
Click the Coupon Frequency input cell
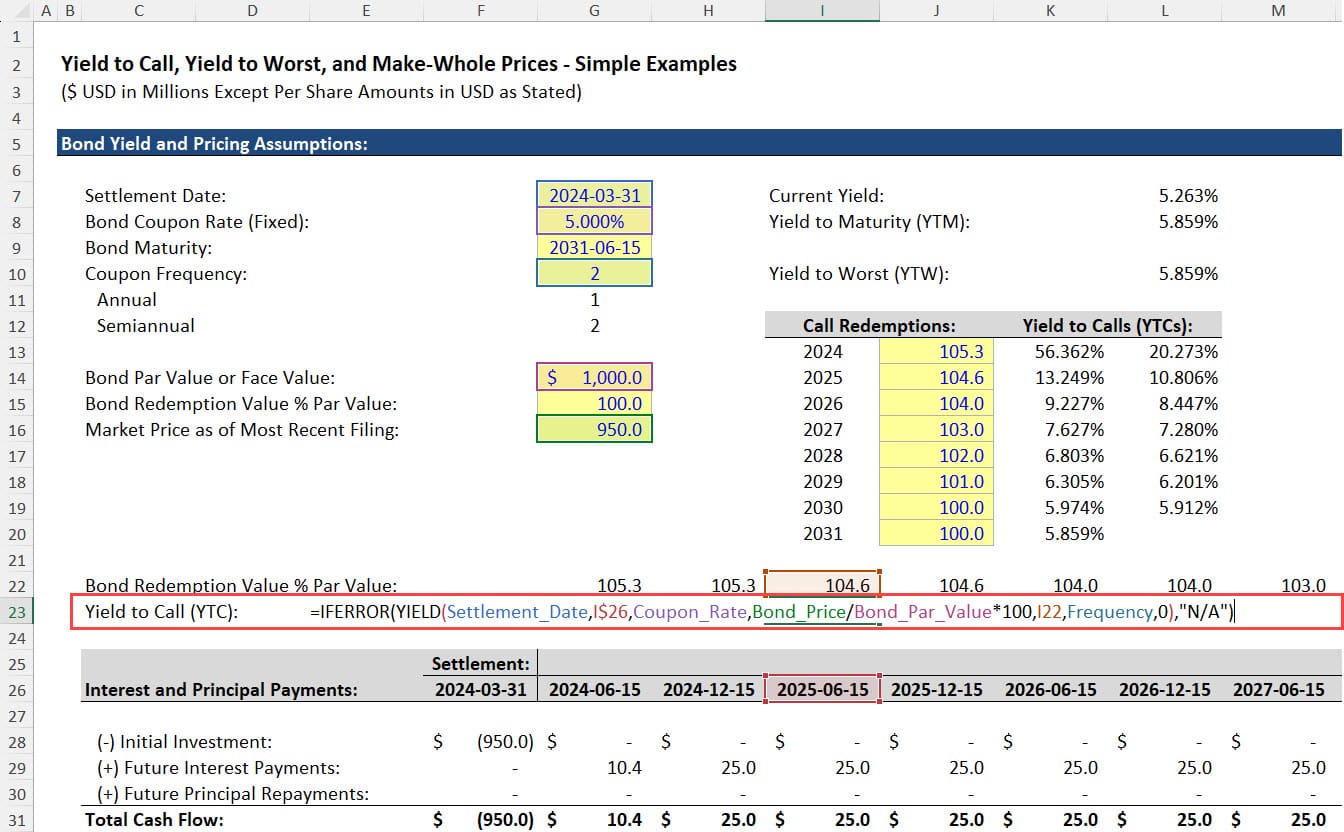click(x=594, y=274)
